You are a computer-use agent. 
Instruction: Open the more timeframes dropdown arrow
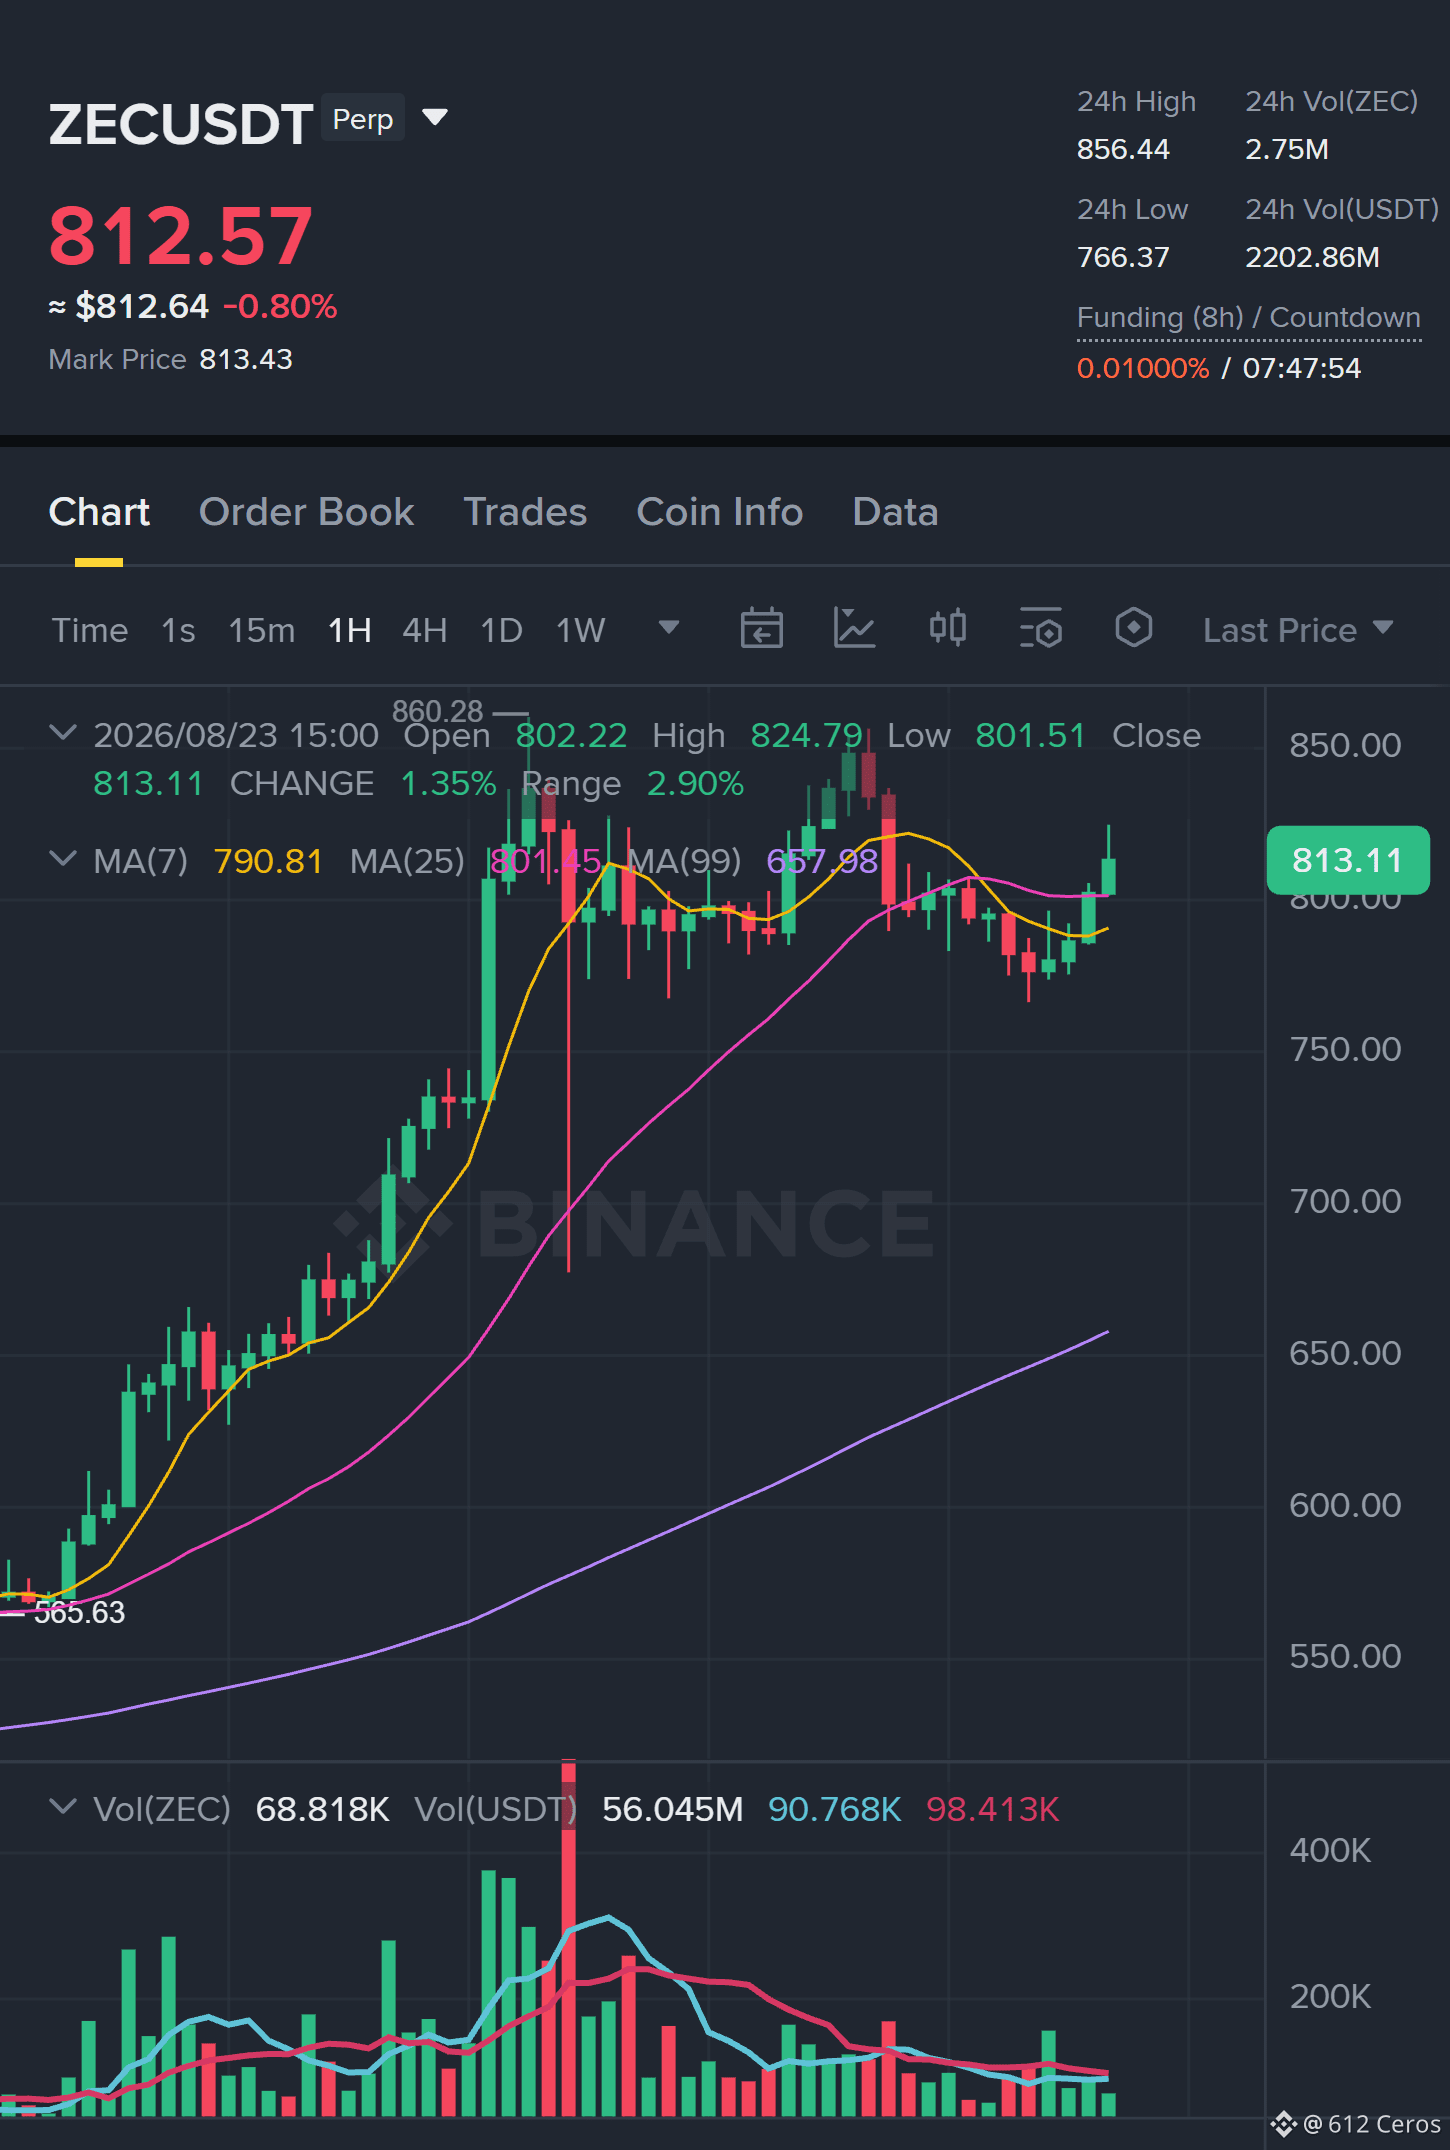pyautogui.click(x=669, y=628)
